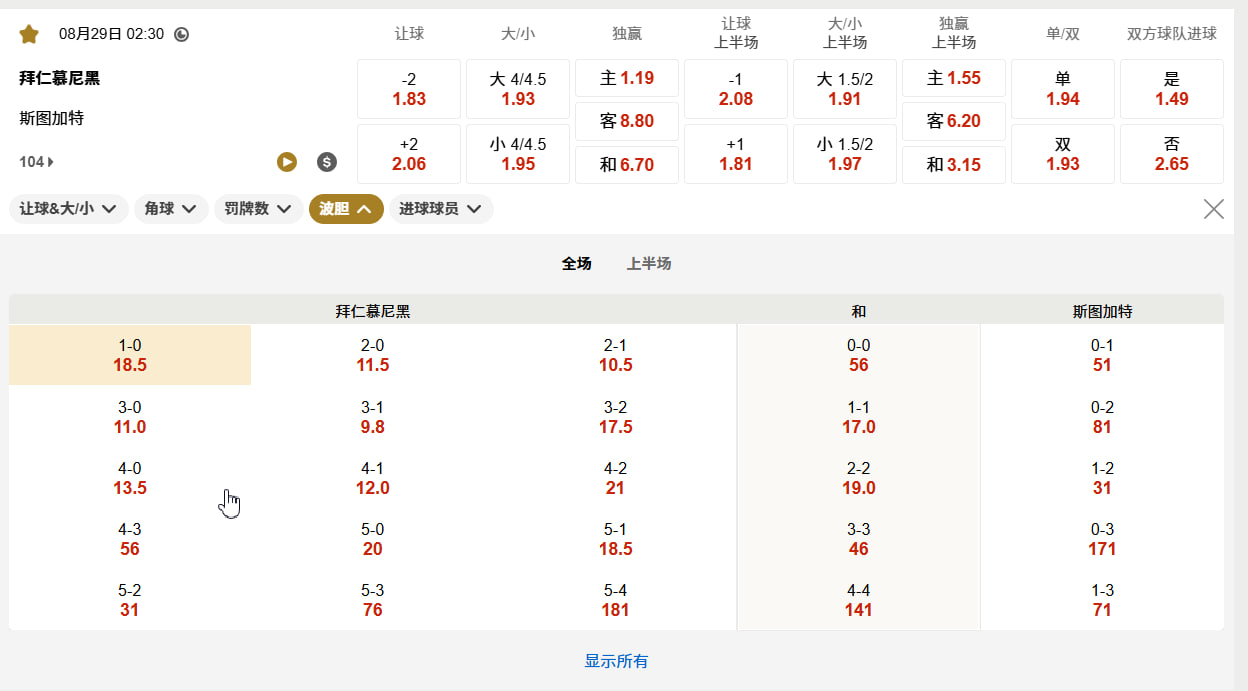Viewport: 1248px width, 691px height.
Task: Bet on 大 4/4.5 at 1.93
Action: pos(518,89)
